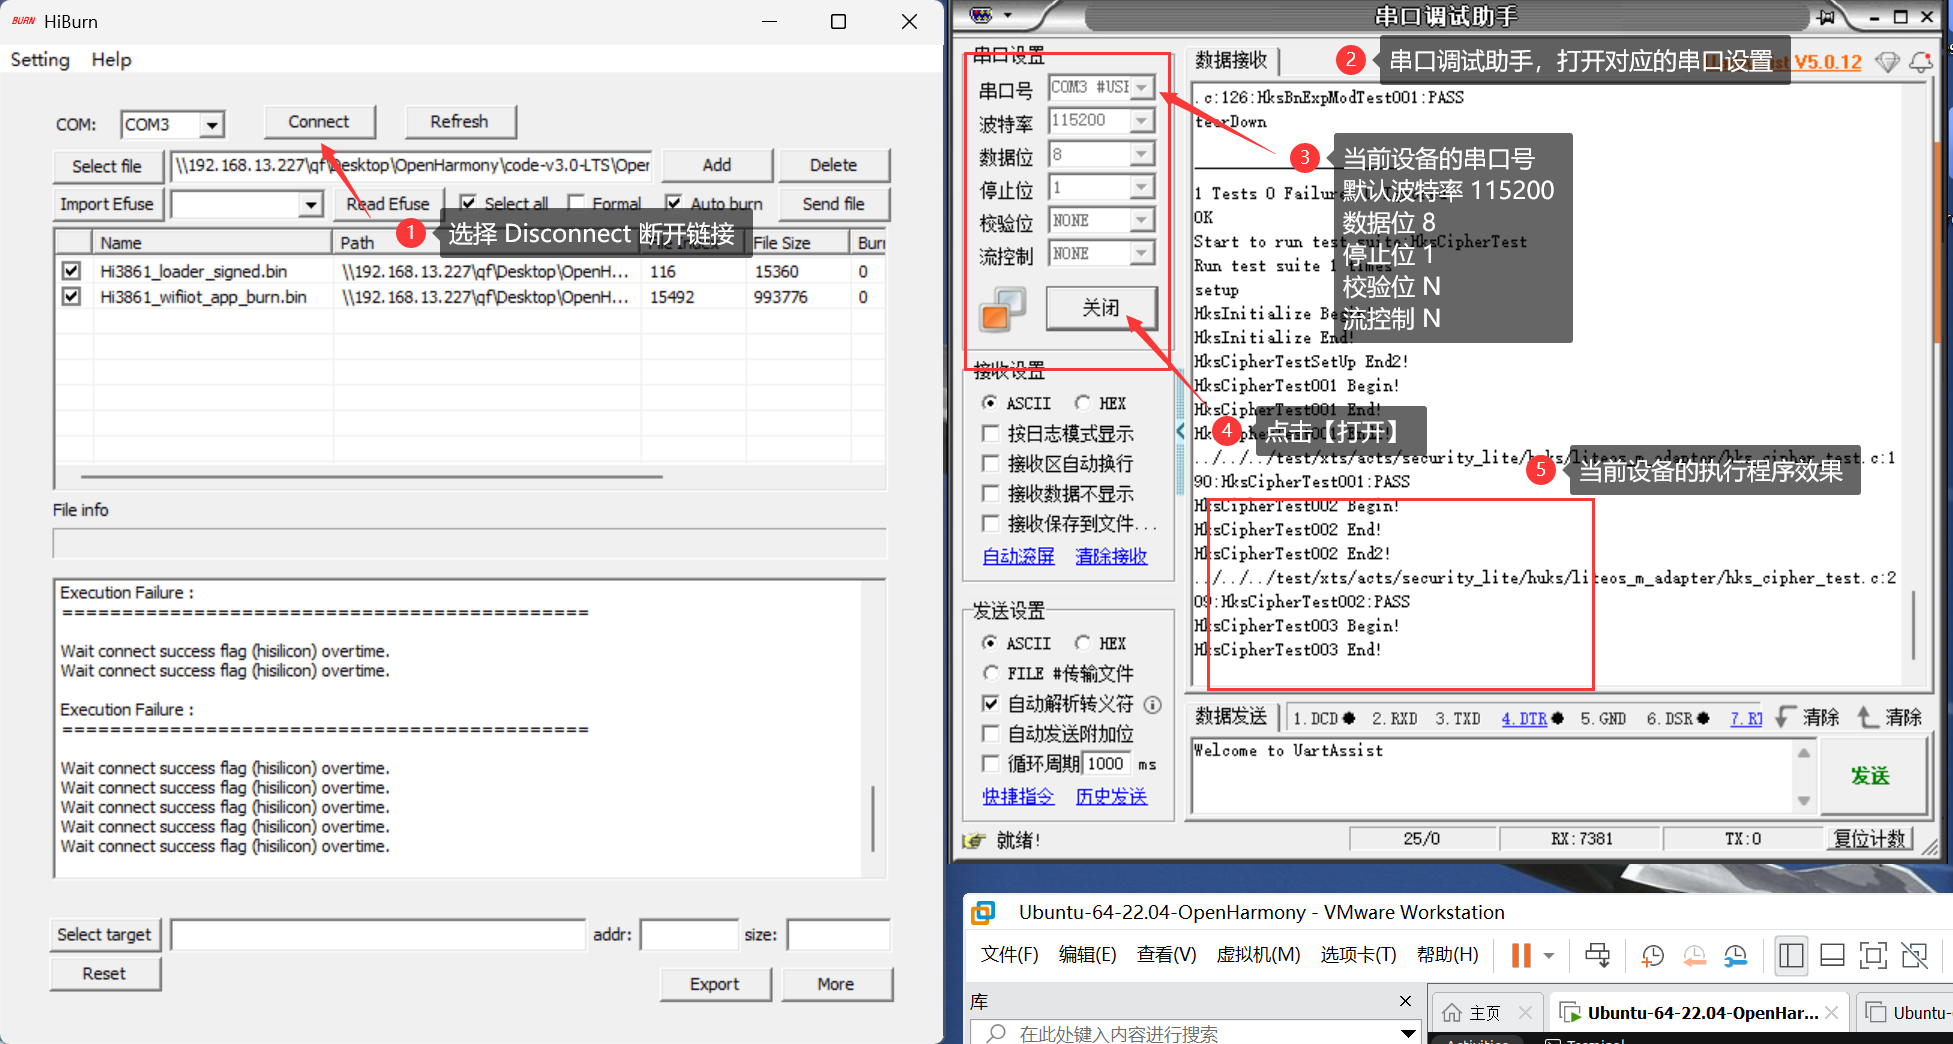Open the Setting menu in HiBurn

39,60
